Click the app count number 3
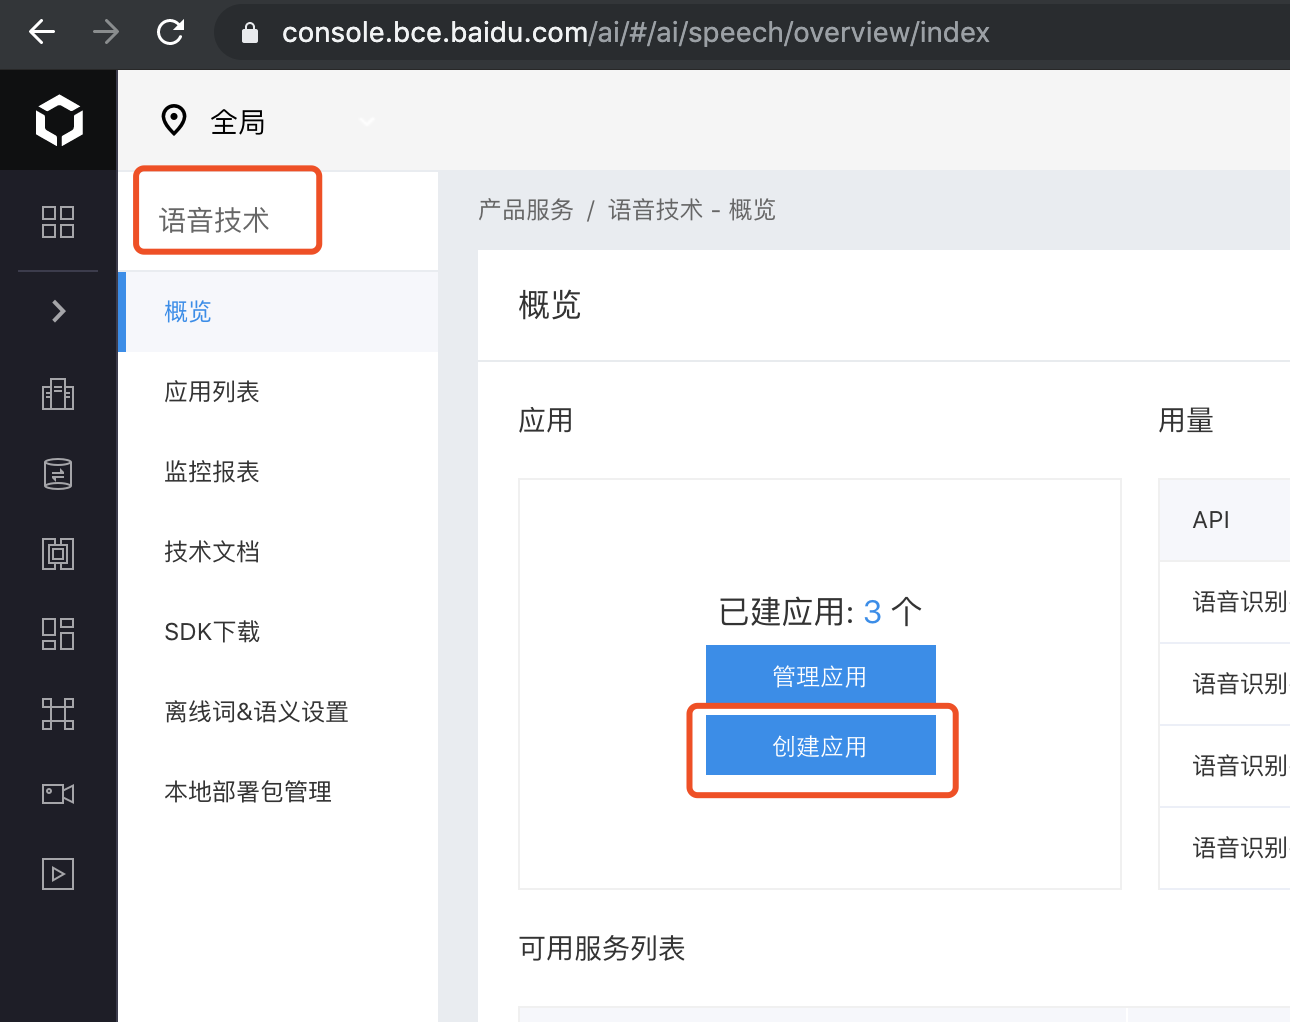Viewport: 1290px width, 1022px height. (872, 612)
